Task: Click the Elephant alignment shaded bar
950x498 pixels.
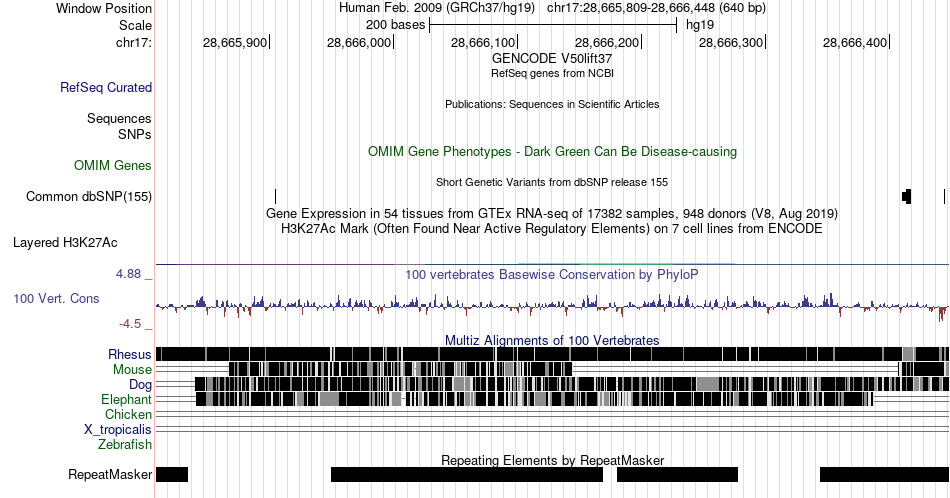Action: pos(535,399)
